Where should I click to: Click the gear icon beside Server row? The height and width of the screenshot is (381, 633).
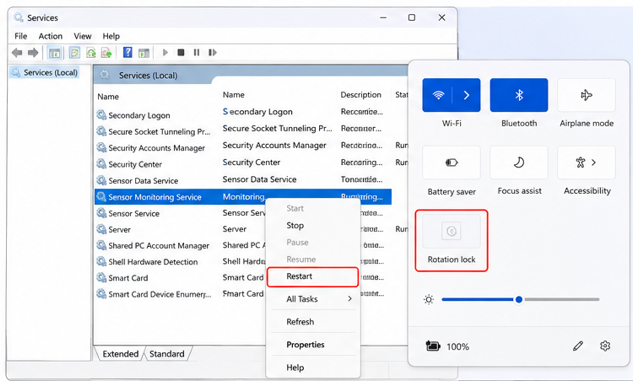pos(101,229)
